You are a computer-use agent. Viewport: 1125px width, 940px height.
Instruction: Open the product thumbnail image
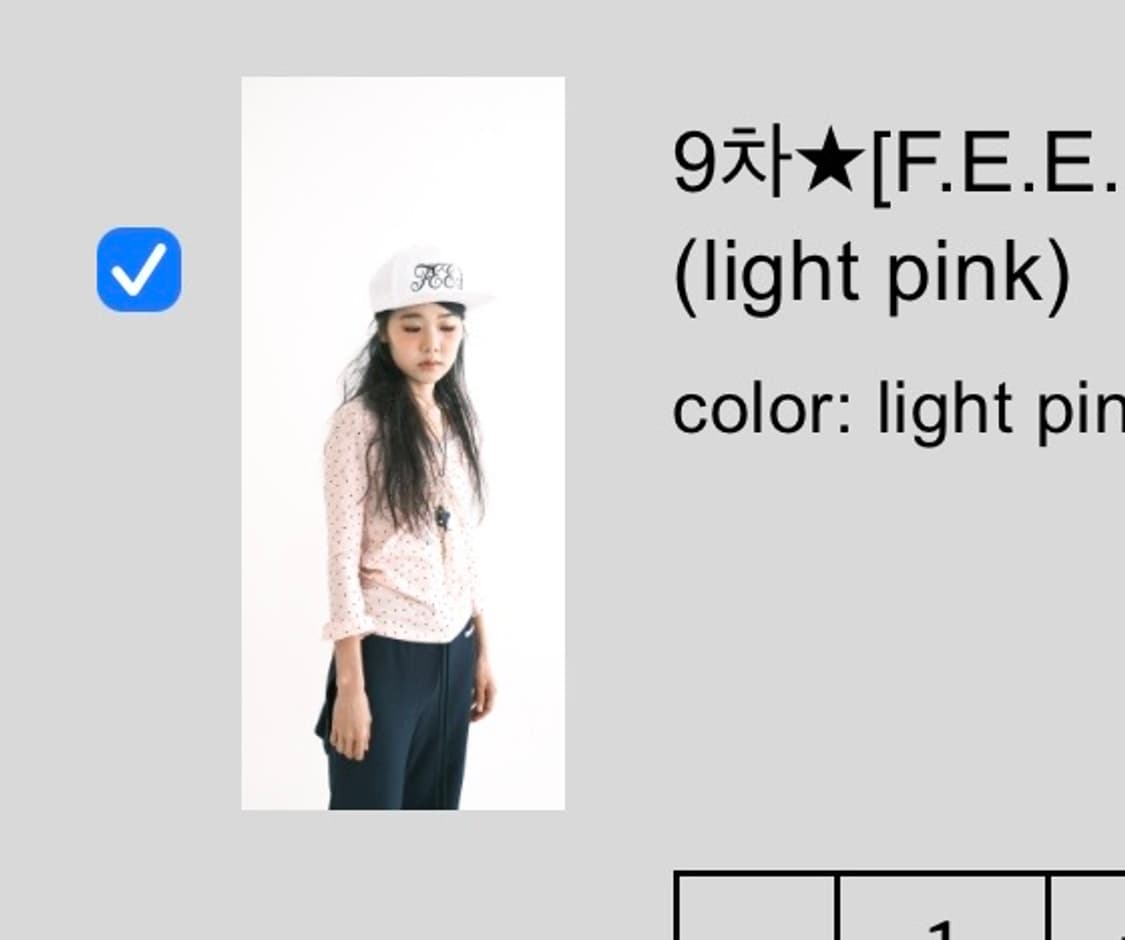[403, 443]
